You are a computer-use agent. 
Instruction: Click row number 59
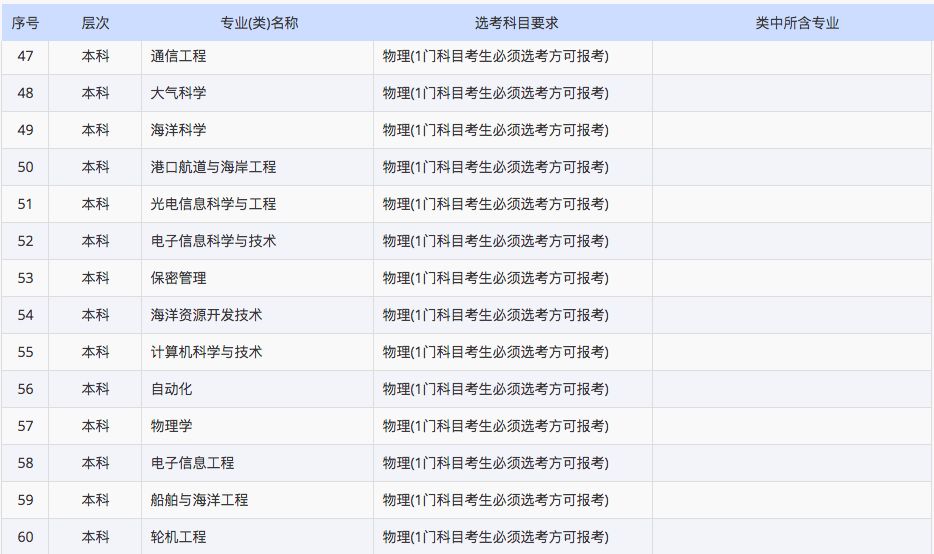(x=25, y=500)
